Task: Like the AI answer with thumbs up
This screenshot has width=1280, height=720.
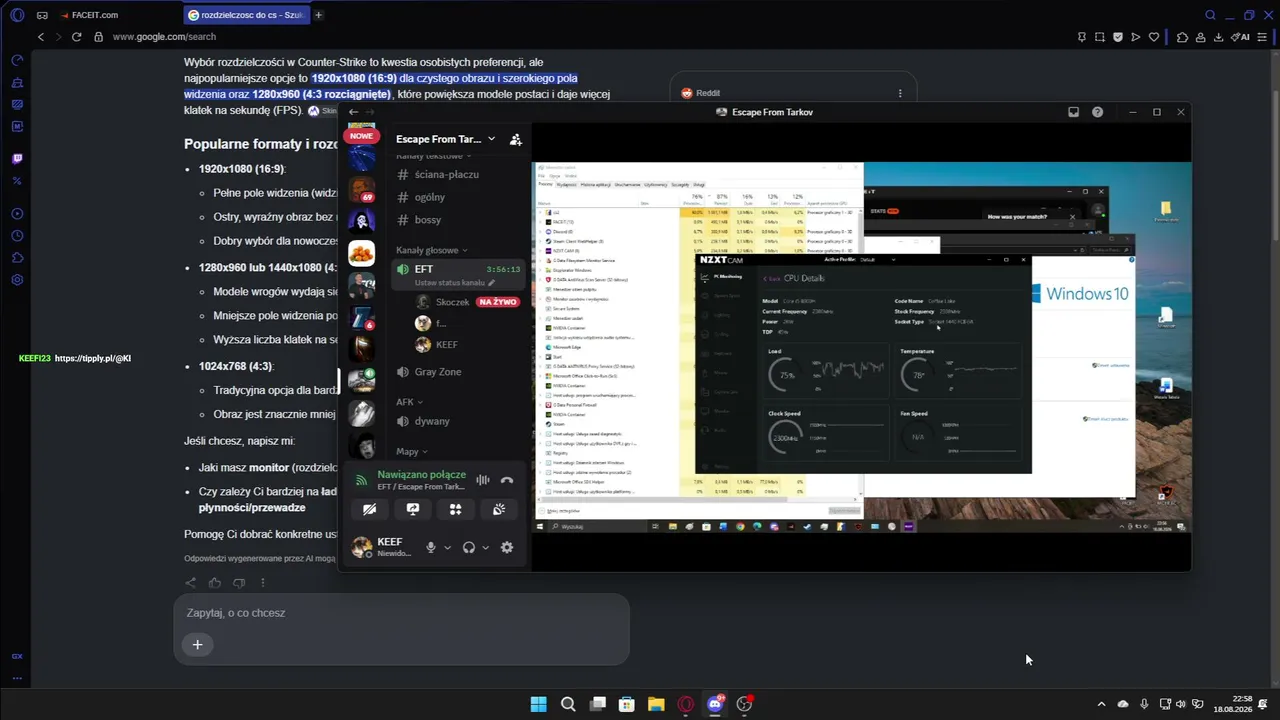Action: [215, 583]
